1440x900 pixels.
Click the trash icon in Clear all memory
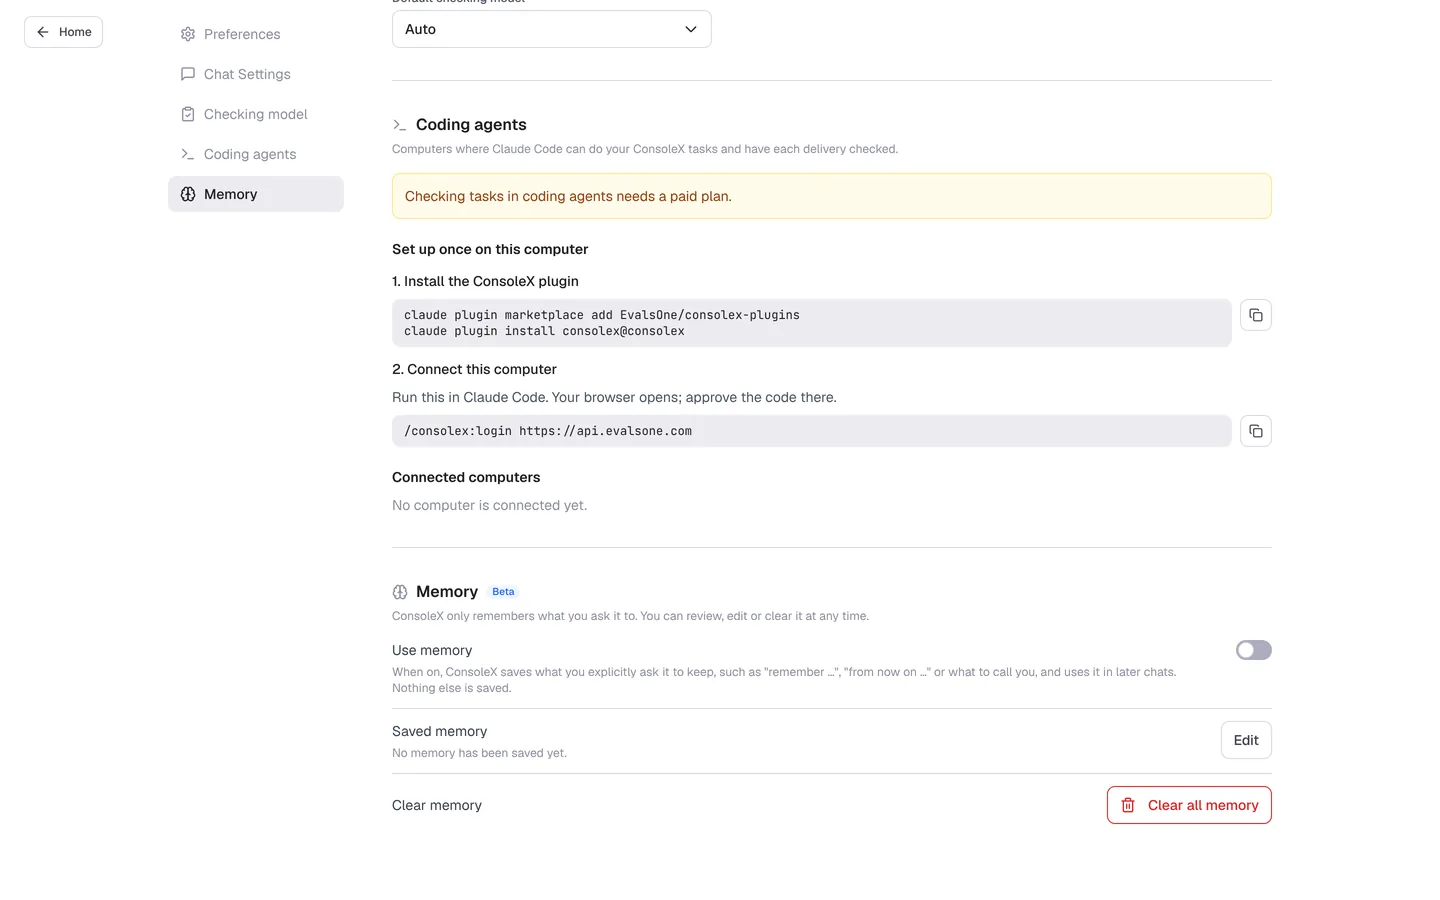pyautogui.click(x=1128, y=805)
